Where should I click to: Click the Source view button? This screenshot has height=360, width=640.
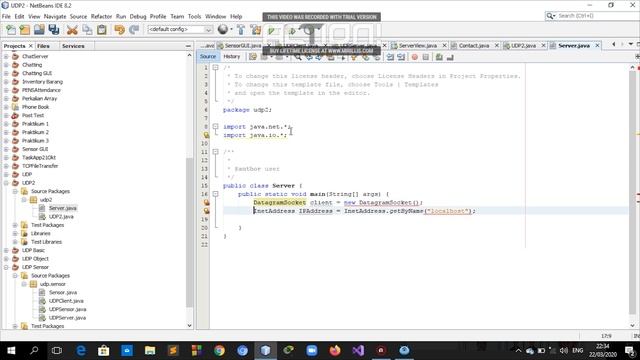coord(208,57)
